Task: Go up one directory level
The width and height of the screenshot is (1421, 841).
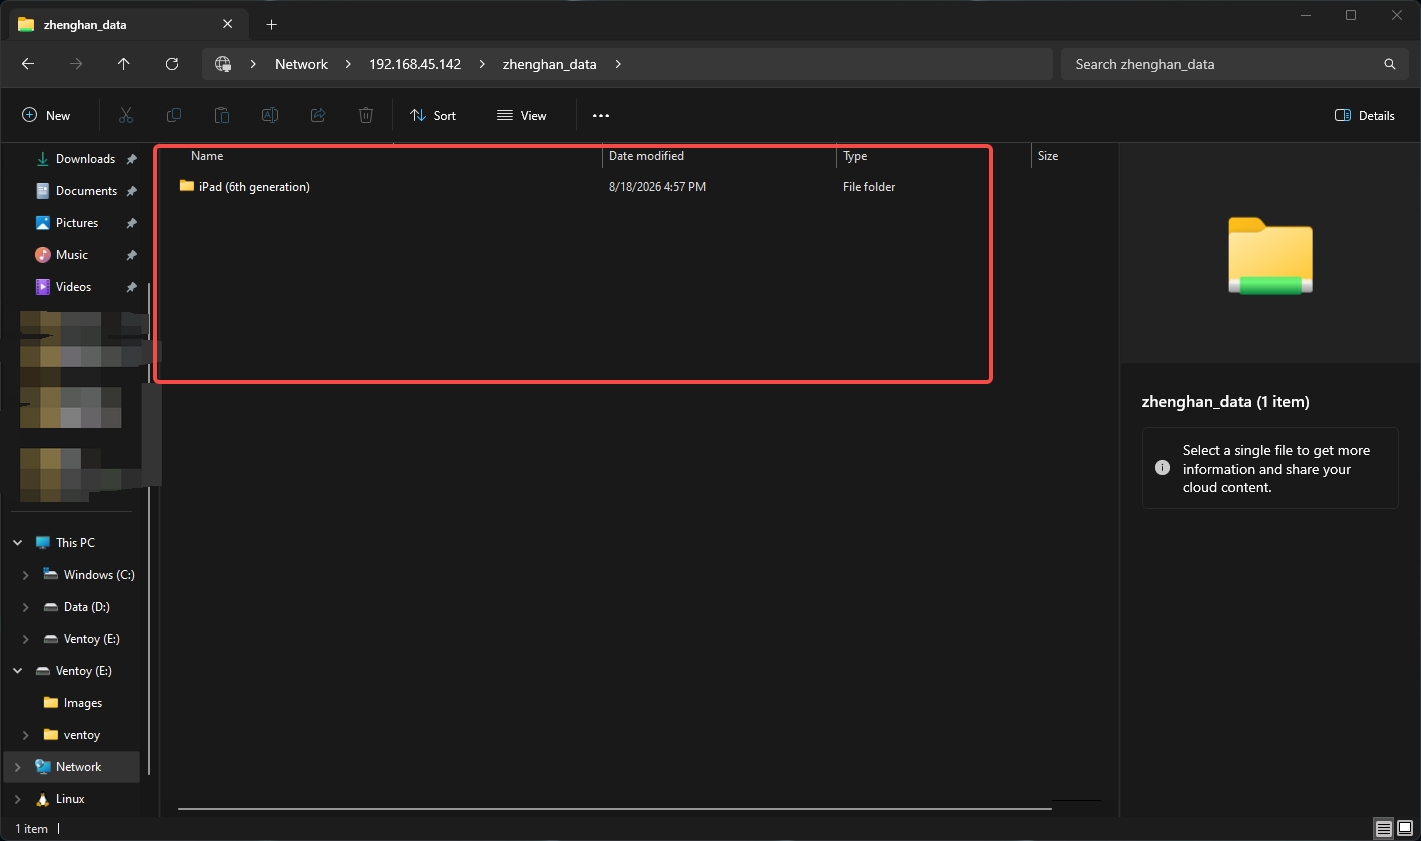Action: click(124, 64)
